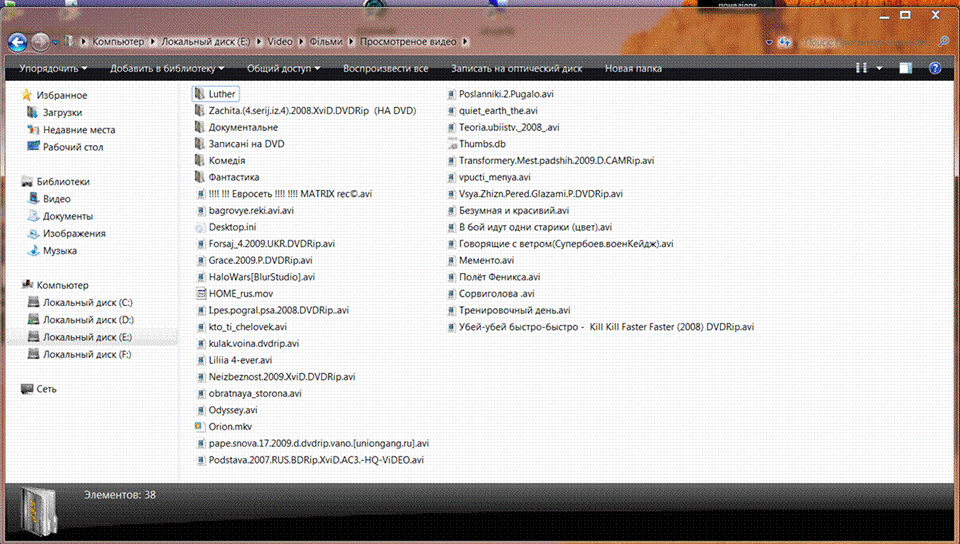This screenshot has width=960, height=544.
Task: Open the Общий доступ menu
Action: click(x=283, y=69)
